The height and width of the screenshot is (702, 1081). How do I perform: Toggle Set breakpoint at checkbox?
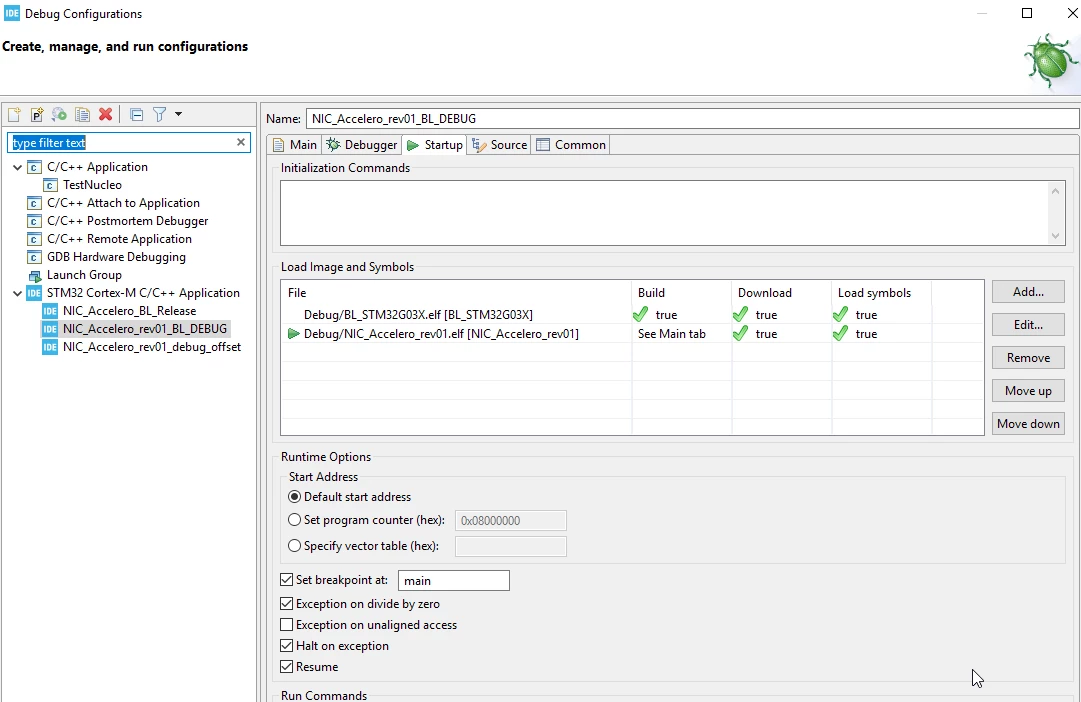(287, 580)
